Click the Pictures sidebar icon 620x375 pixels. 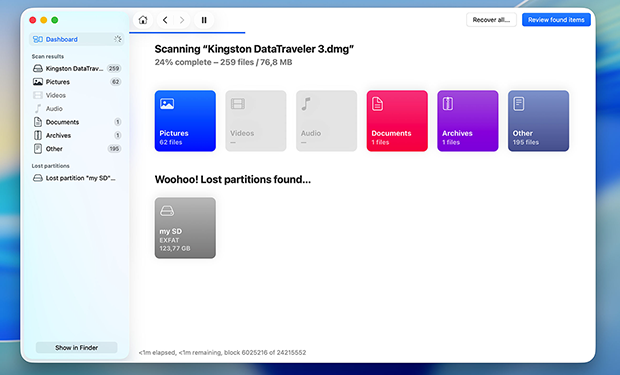tap(38, 82)
